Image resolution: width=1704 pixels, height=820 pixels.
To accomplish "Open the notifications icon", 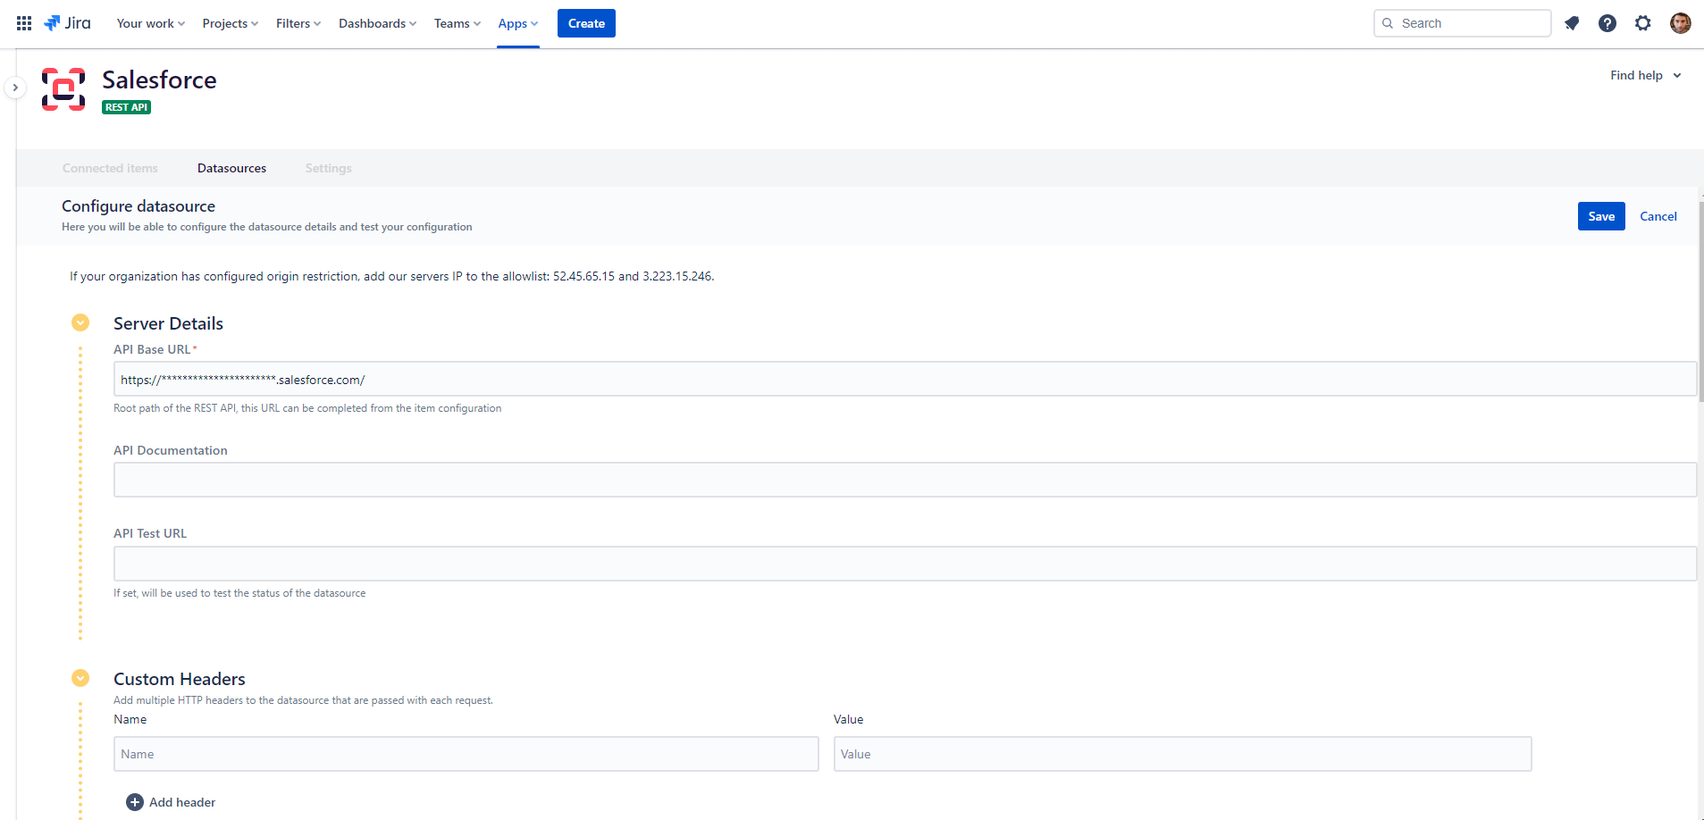I will (x=1572, y=23).
